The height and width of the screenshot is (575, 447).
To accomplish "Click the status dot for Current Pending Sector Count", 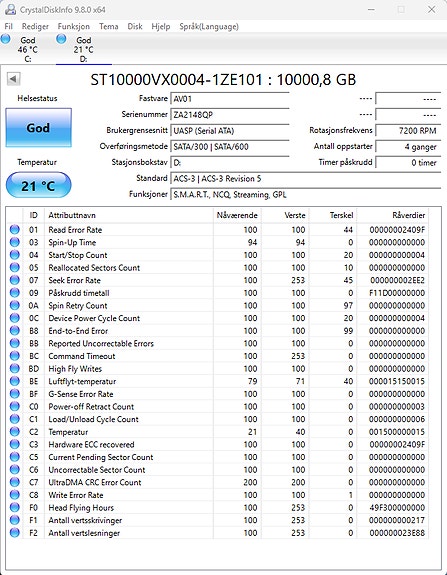I will click(15, 457).
